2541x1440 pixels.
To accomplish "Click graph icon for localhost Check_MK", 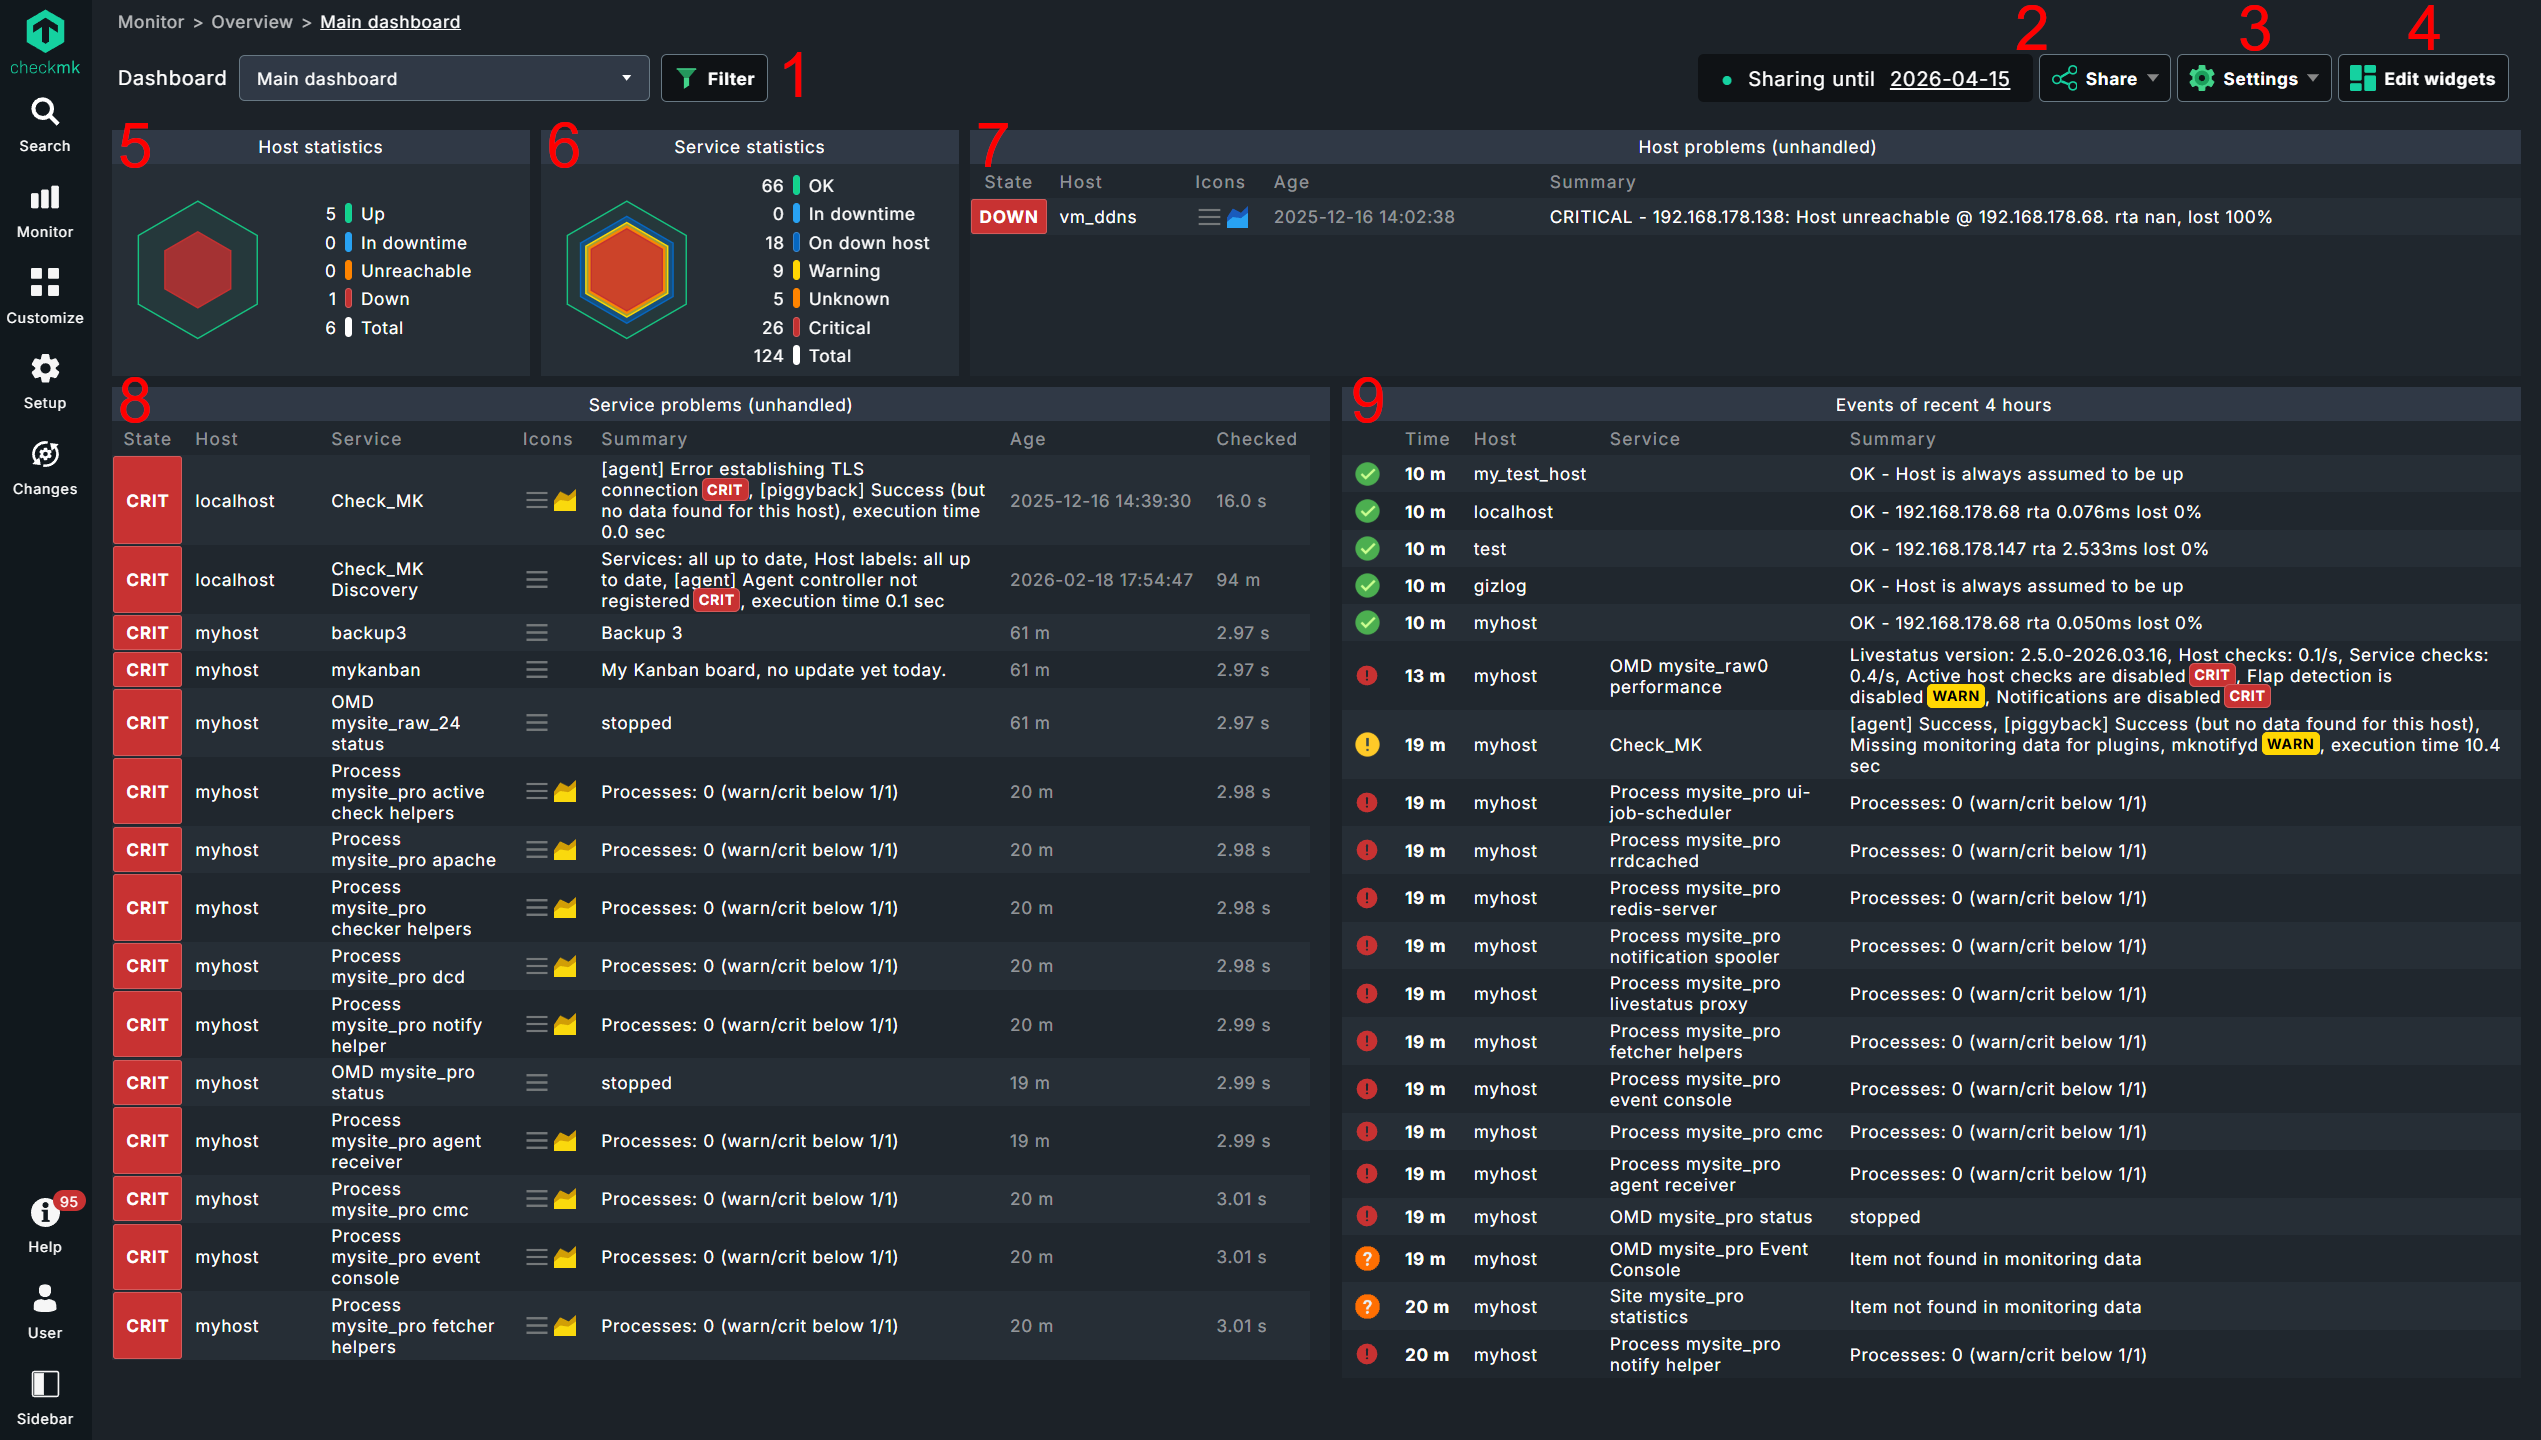I will 565,501.
